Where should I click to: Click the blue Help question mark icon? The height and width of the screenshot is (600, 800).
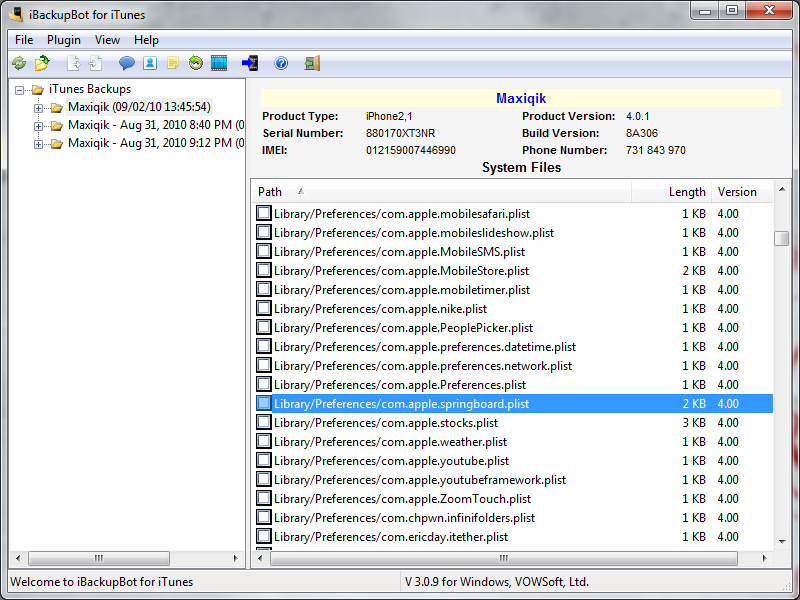coord(281,63)
